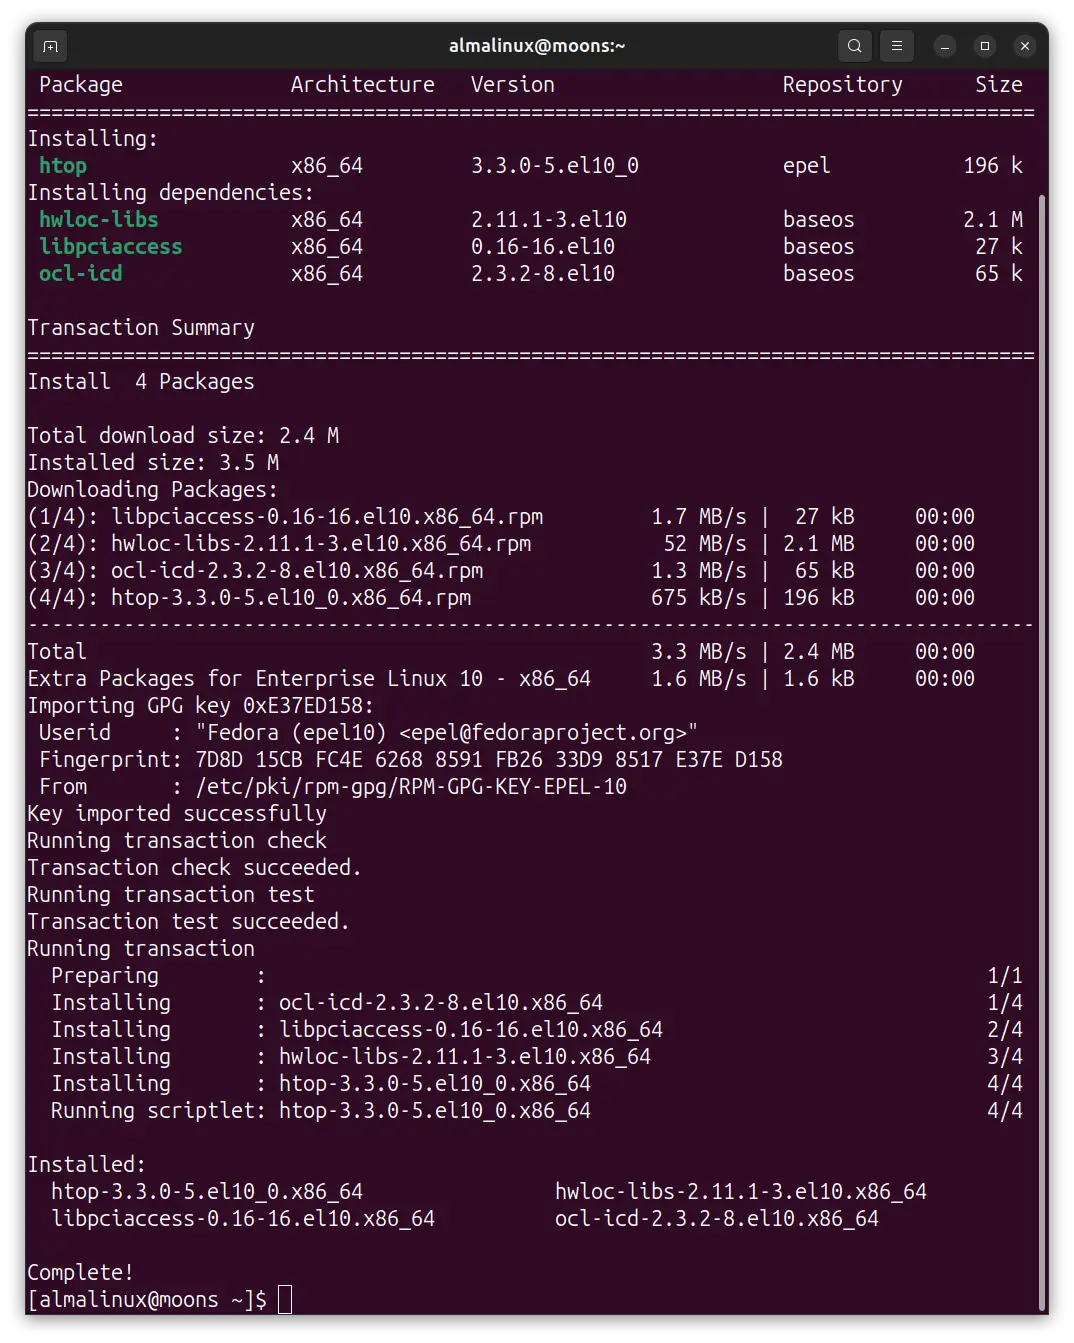This screenshot has height=1343, width=1074.
Task: Click Installed size: 3.5 M line
Action: 153,463
